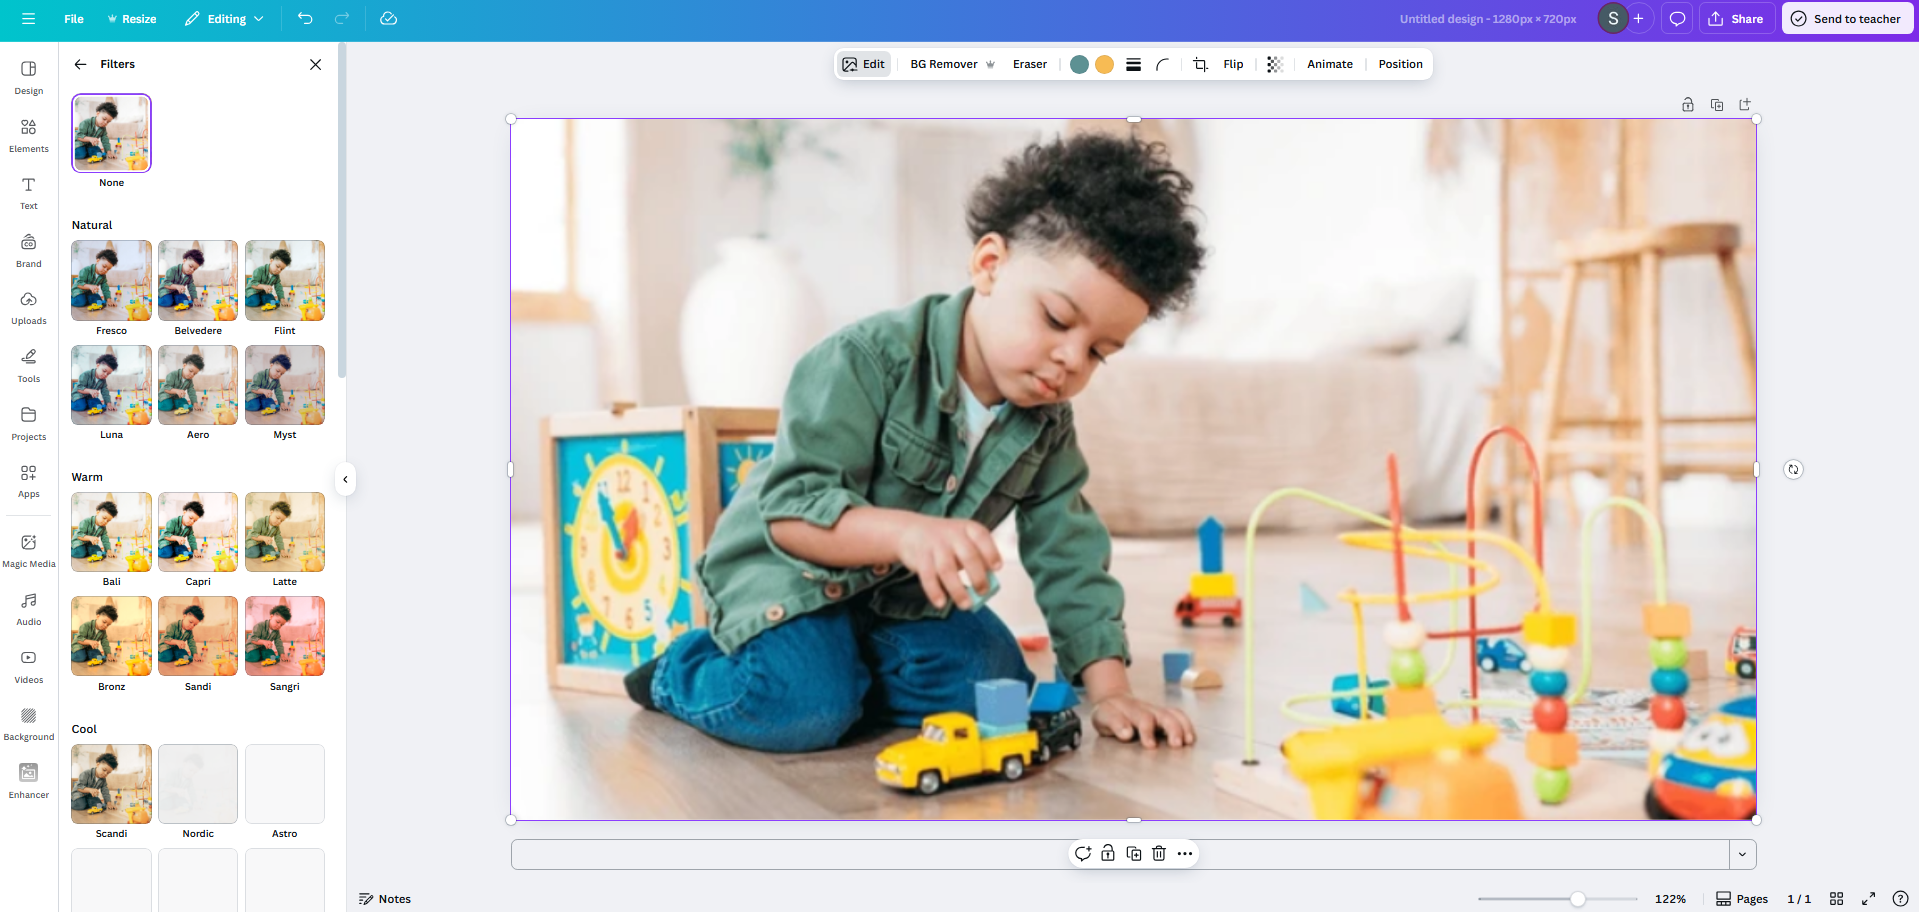Viewport: 1919px width, 912px height.
Task: Open the chevron on the floating bottom toolbar
Action: tap(1743, 854)
